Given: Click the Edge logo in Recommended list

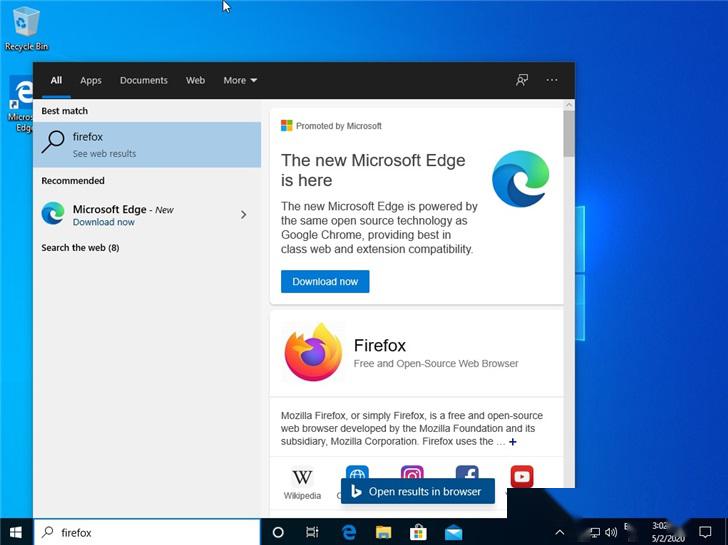Looking at the screenshot, I should click(x=53, y=214).
